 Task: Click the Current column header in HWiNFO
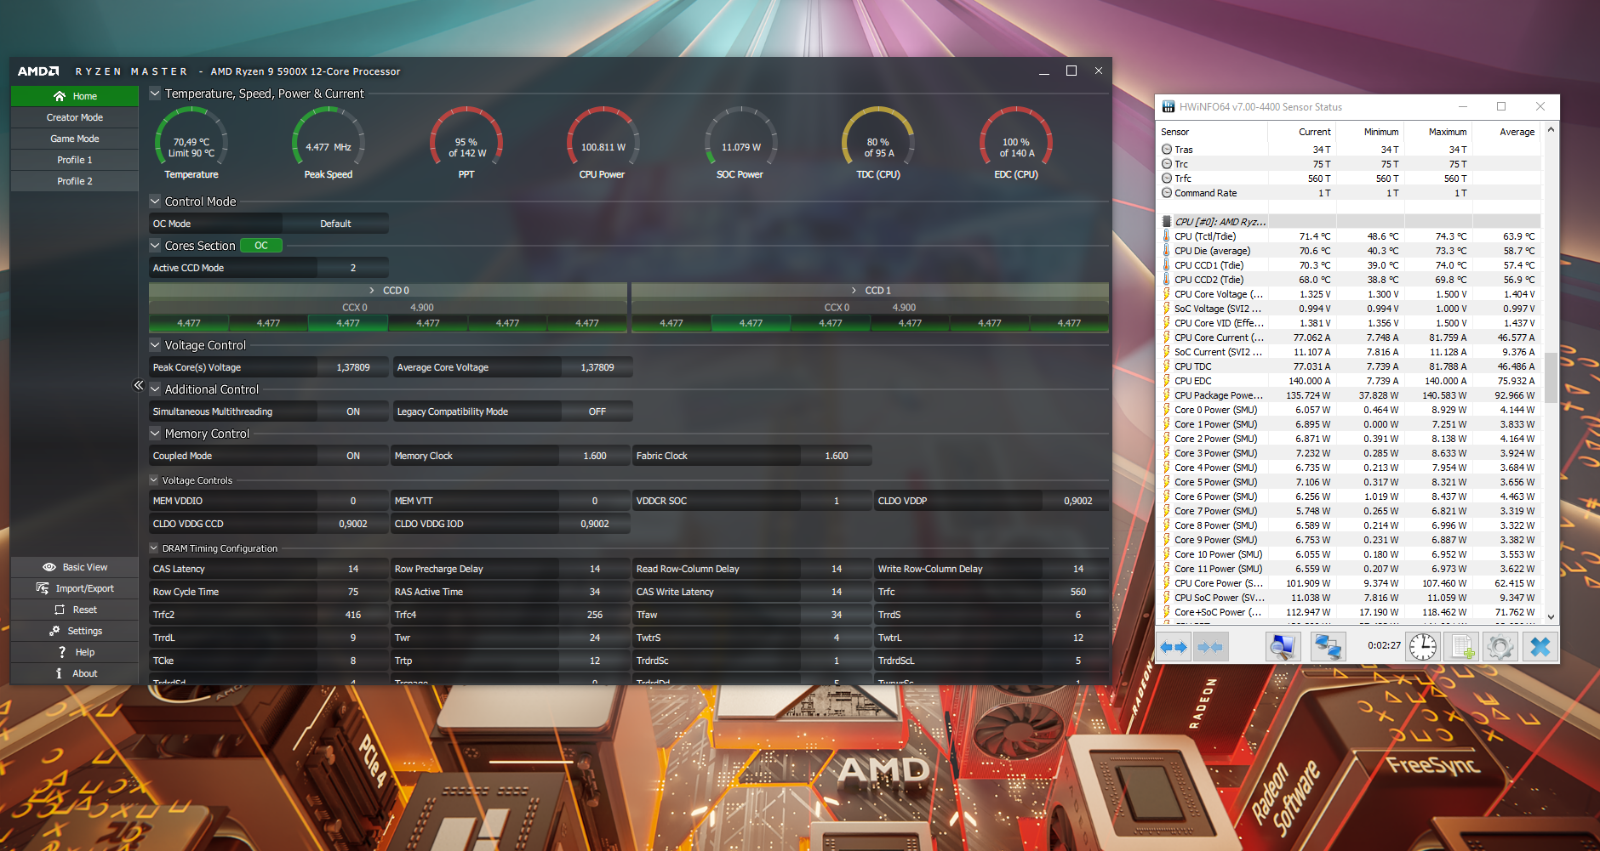[1301, 131]
